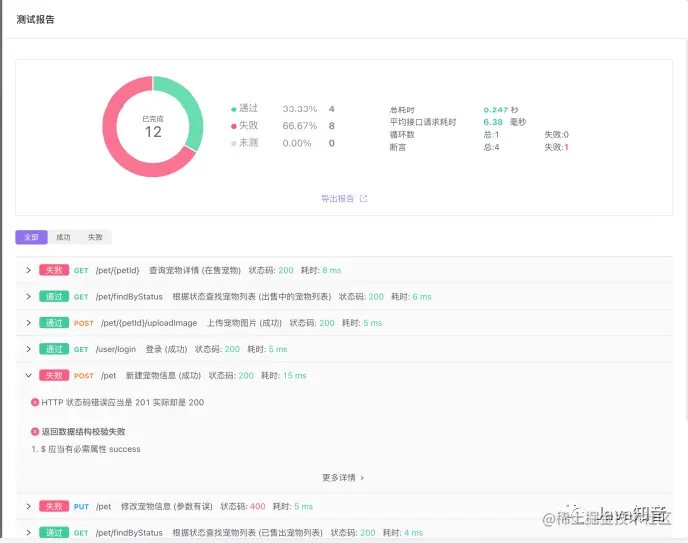The image size is (688, 543).
Task: Select the 成功 filter tab
Action: (x=63, y=237)
